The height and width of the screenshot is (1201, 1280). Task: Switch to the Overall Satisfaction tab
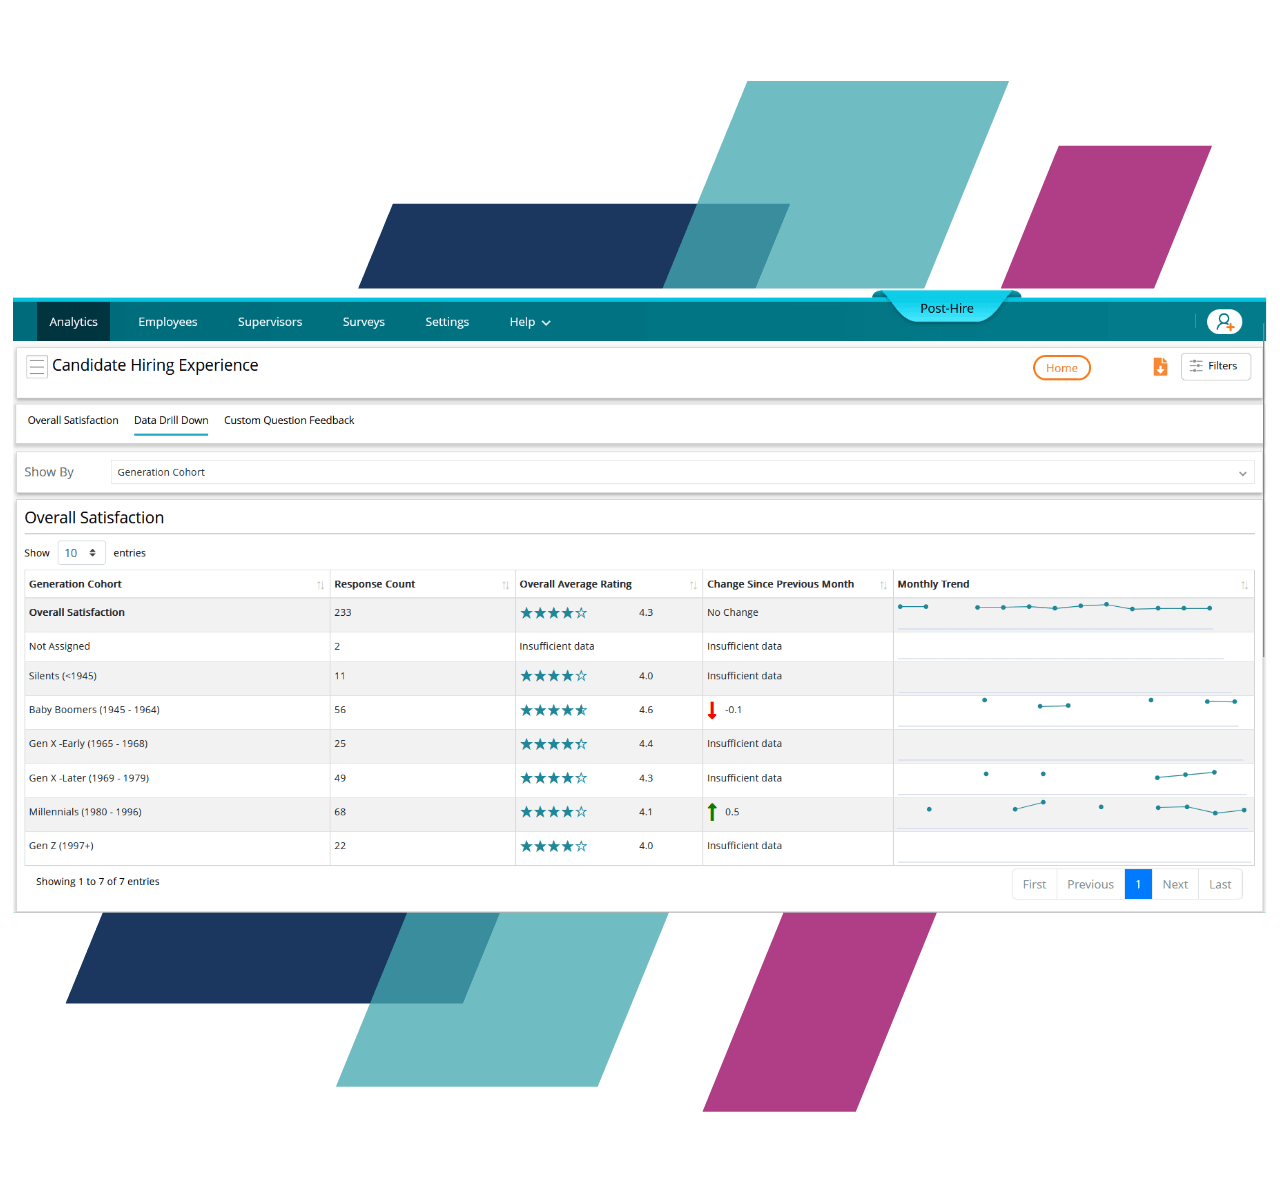(x=73, y=421)
